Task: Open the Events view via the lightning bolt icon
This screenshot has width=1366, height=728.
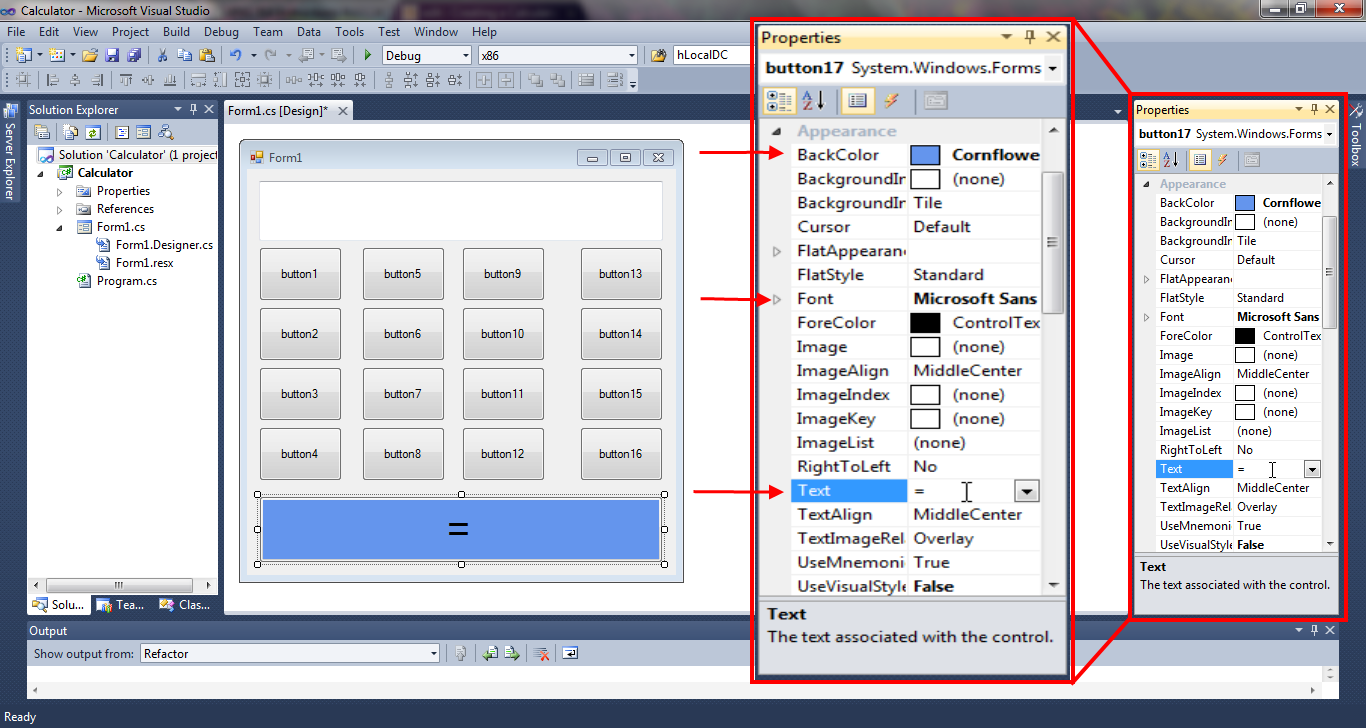Action: coord(890,100)
